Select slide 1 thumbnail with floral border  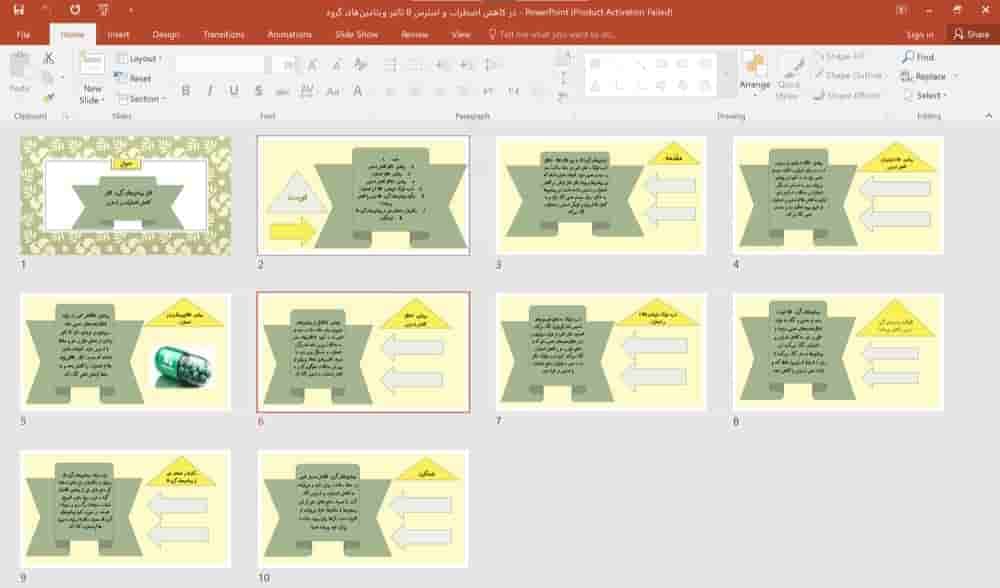[x=126, y=196]
